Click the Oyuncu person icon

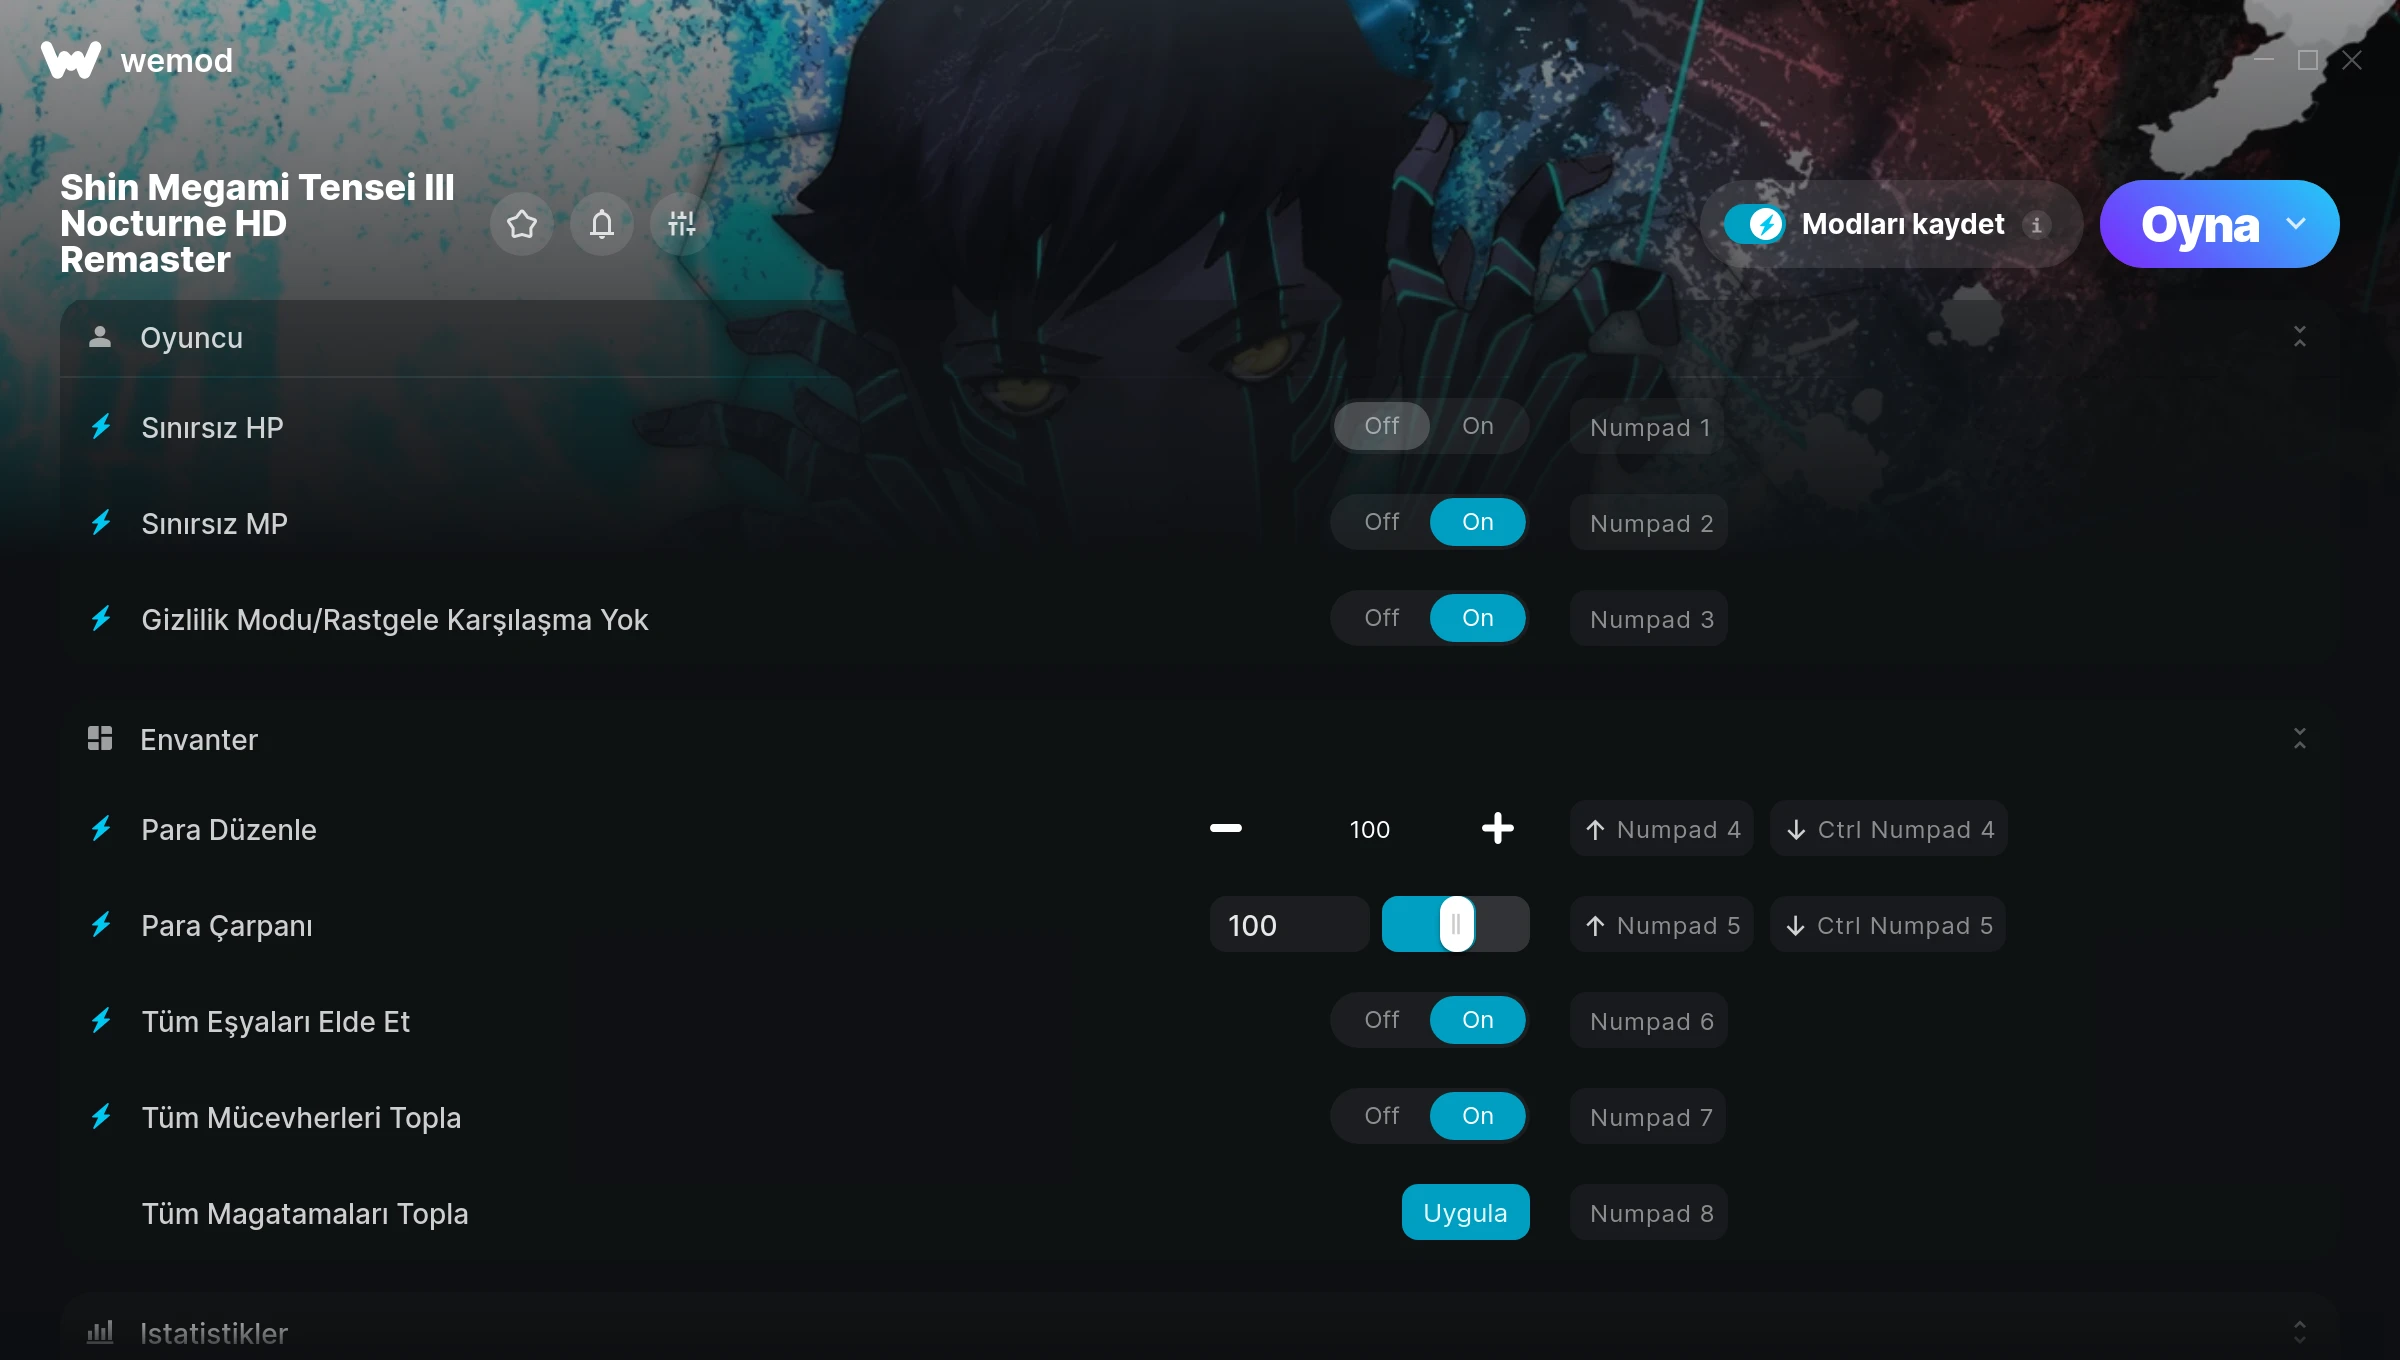100,337
